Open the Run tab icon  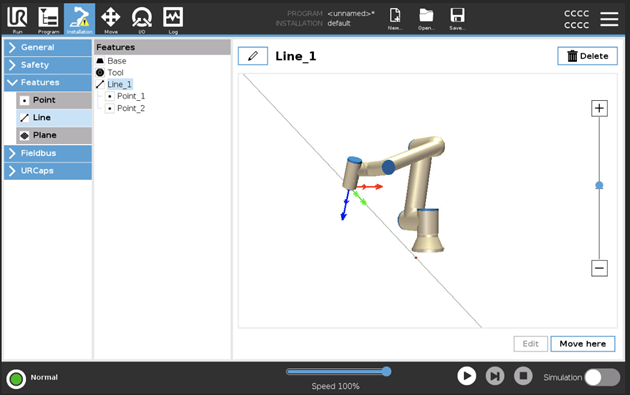[x=17, y=19]
